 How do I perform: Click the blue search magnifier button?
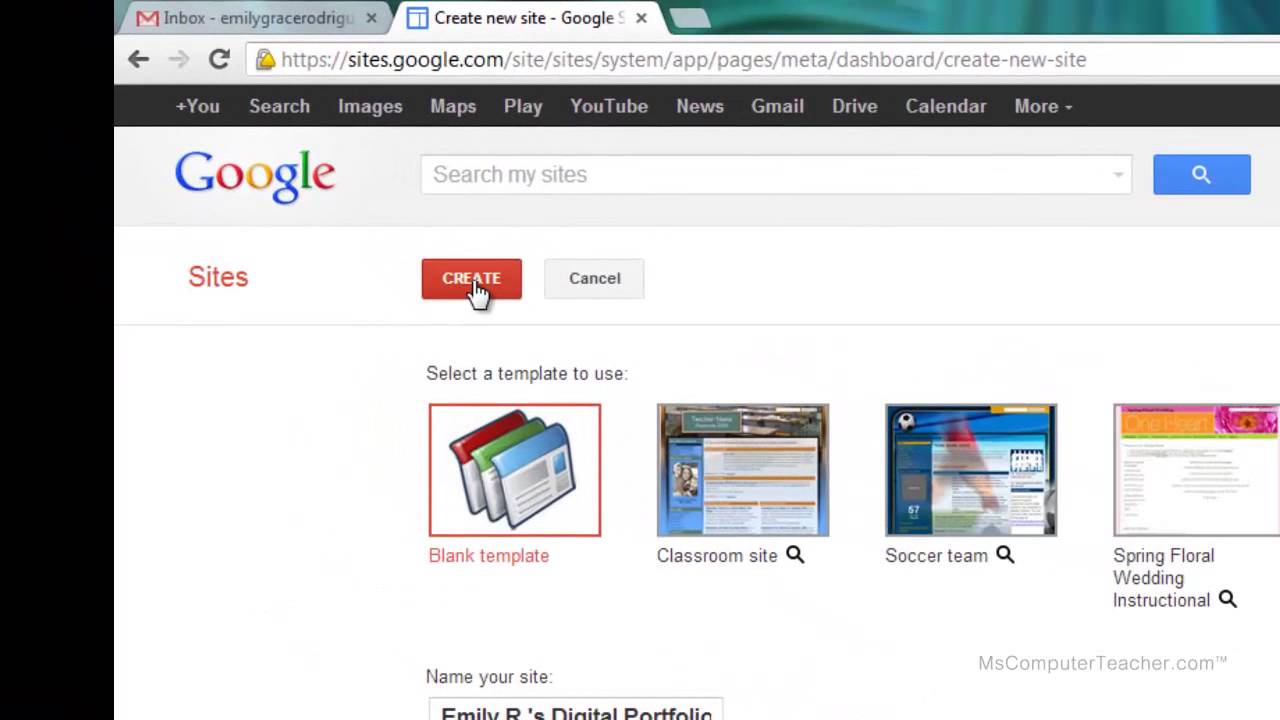(x=1201, y=174)
